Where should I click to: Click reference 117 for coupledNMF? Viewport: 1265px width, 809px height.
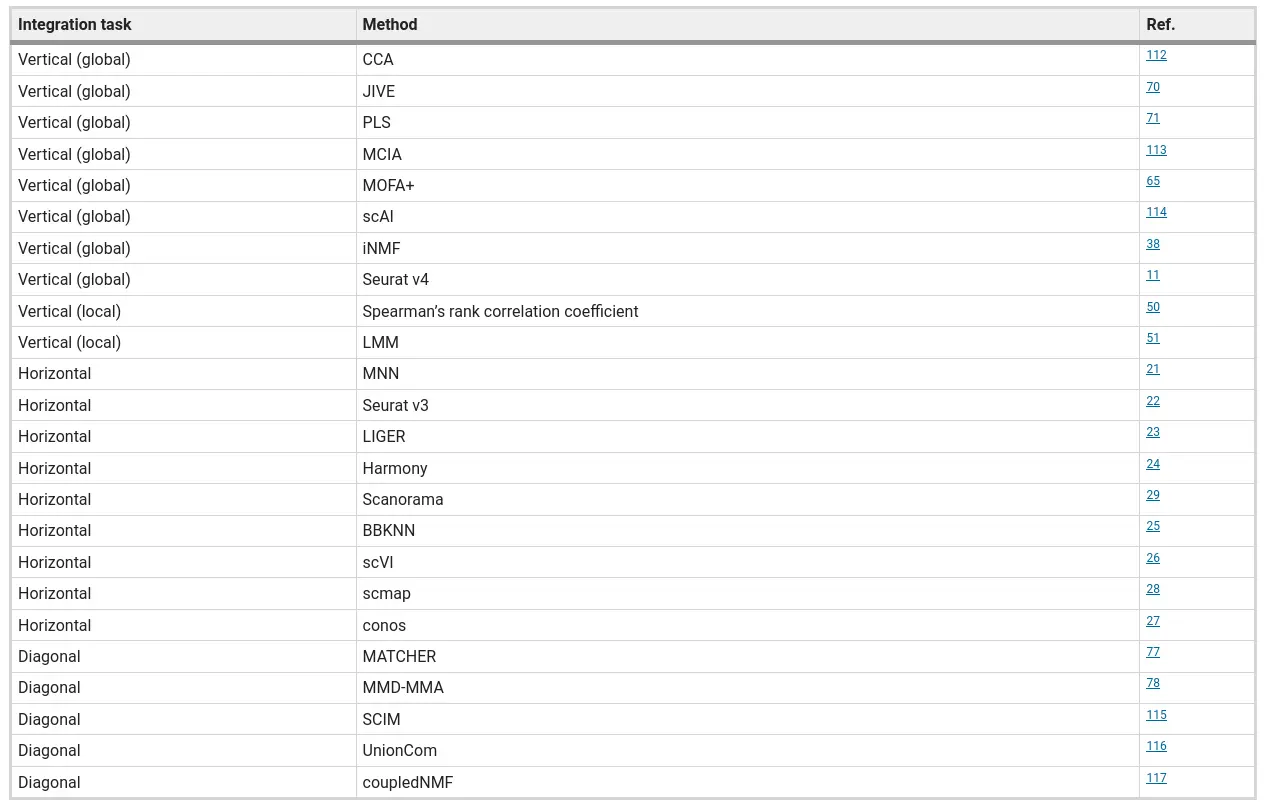click(x=1156, y=778)
